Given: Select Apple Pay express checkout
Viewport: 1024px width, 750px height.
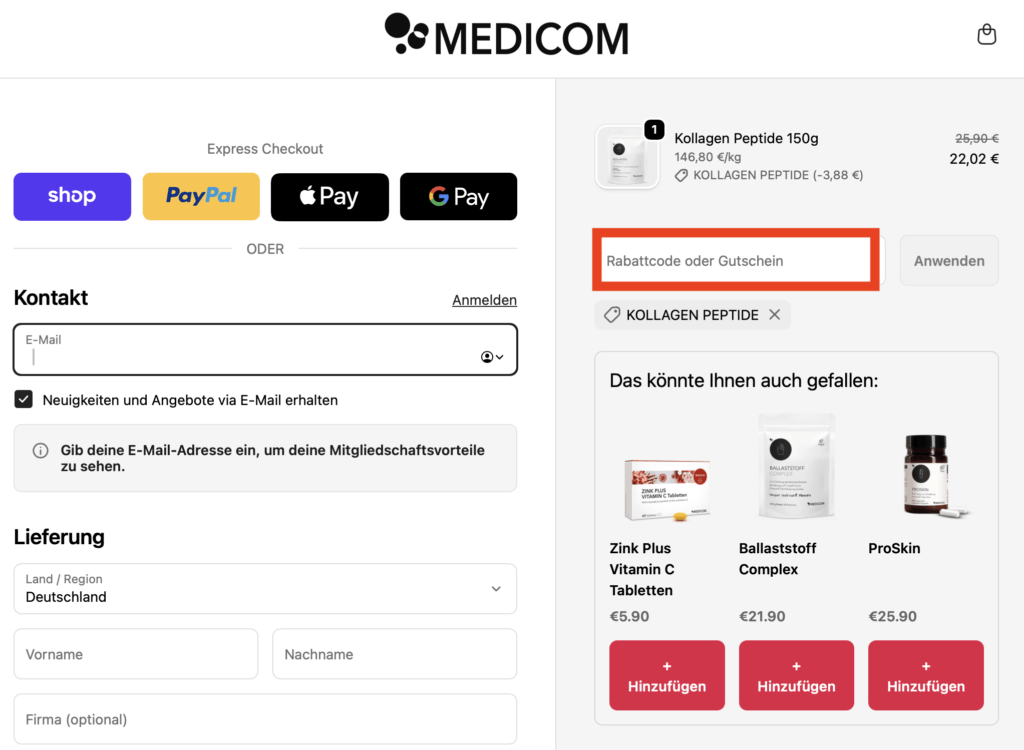Looking at the screenshot, I should 329,196.
